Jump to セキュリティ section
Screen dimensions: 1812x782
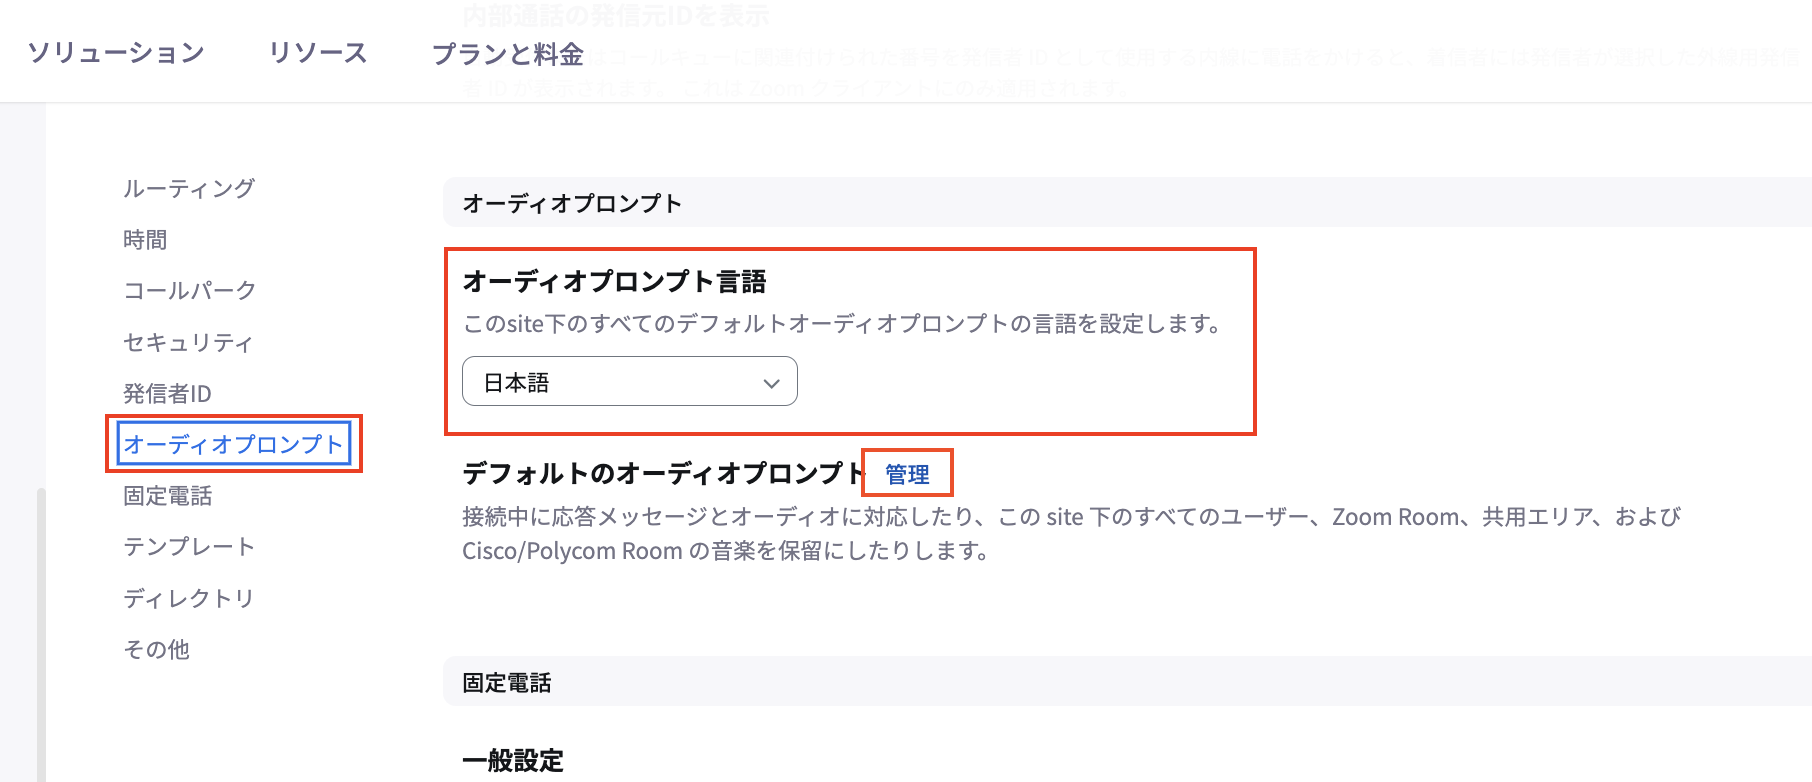[x=188, y=342]
